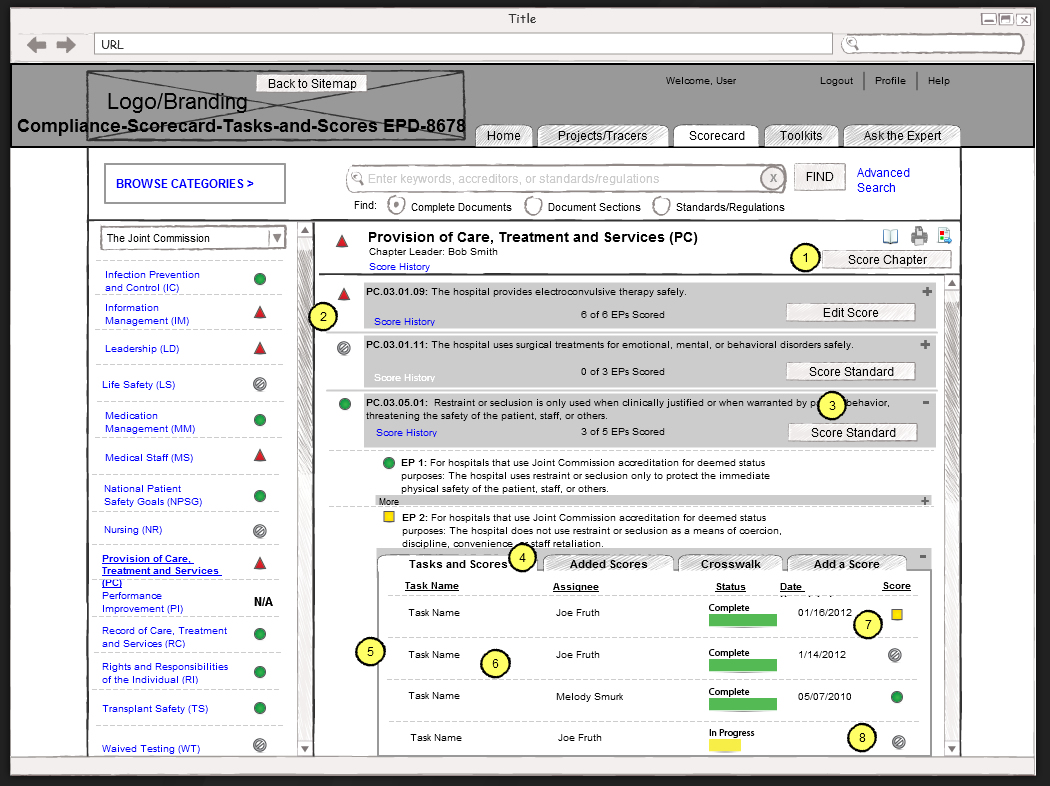Open Transplant Safety (TS) category
The image size is (1050, 786).
click(x=155, y=708)
